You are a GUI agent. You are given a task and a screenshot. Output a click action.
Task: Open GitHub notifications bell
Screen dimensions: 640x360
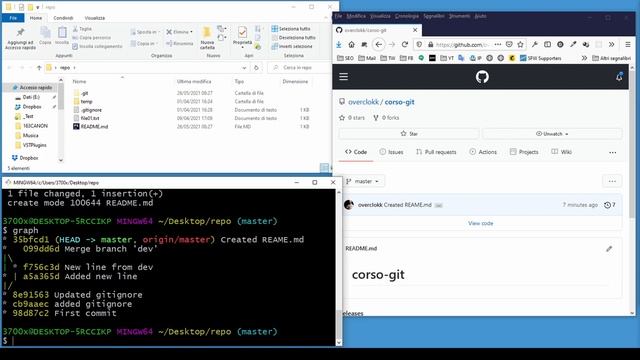(619, 77)
